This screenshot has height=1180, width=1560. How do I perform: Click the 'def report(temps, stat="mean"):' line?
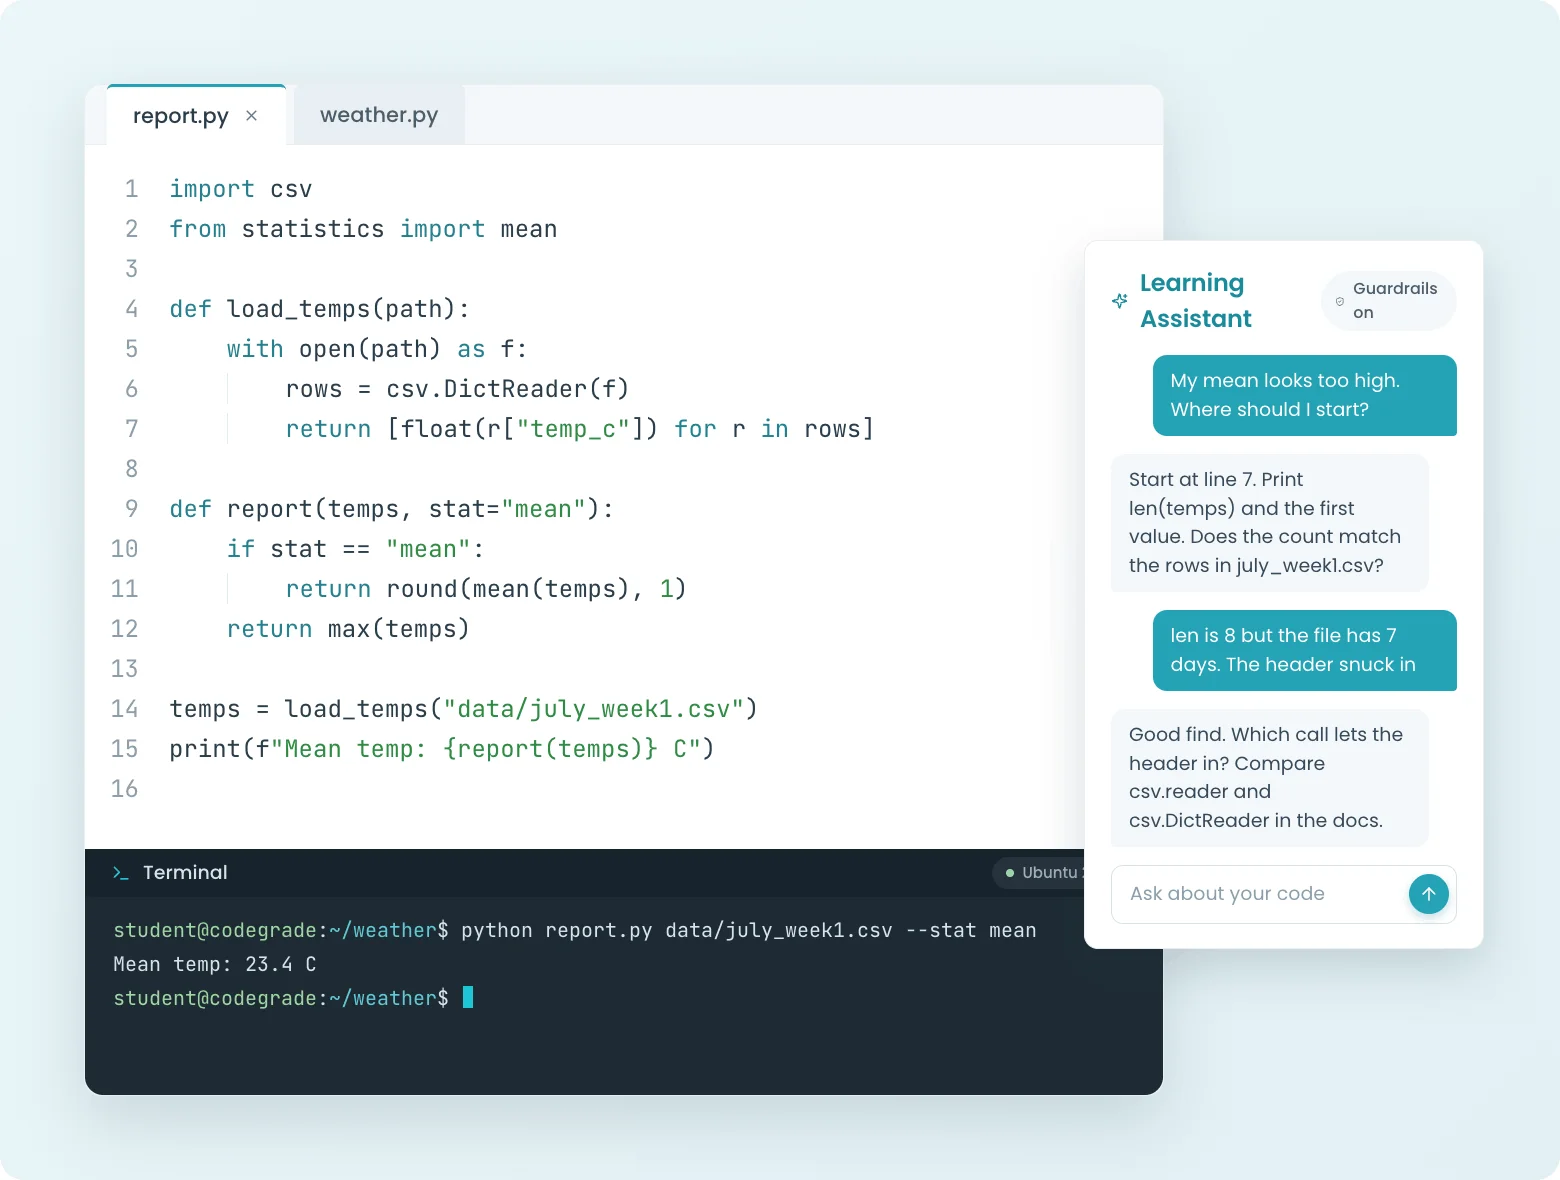[391, 509]
